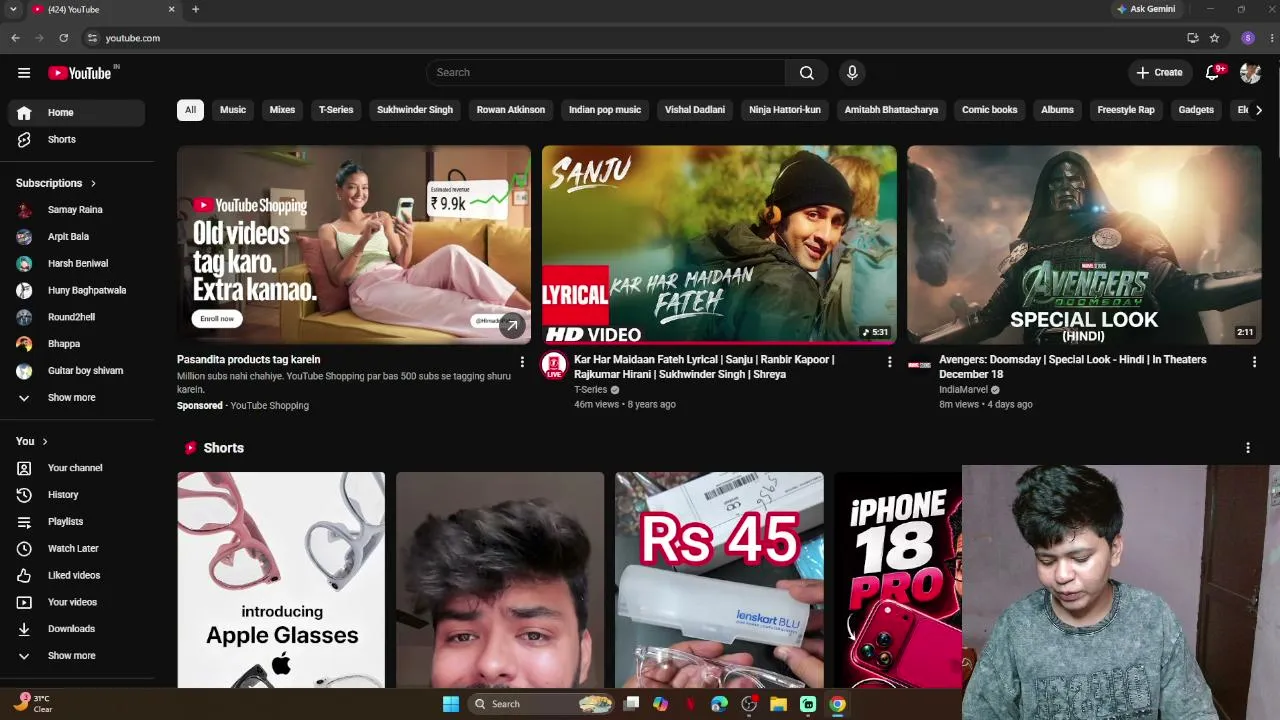Viewport: 1280px width, 720px height.
Task: Click the magnifying glass search button
Action: pyautogui.click(x=807, y=72)
